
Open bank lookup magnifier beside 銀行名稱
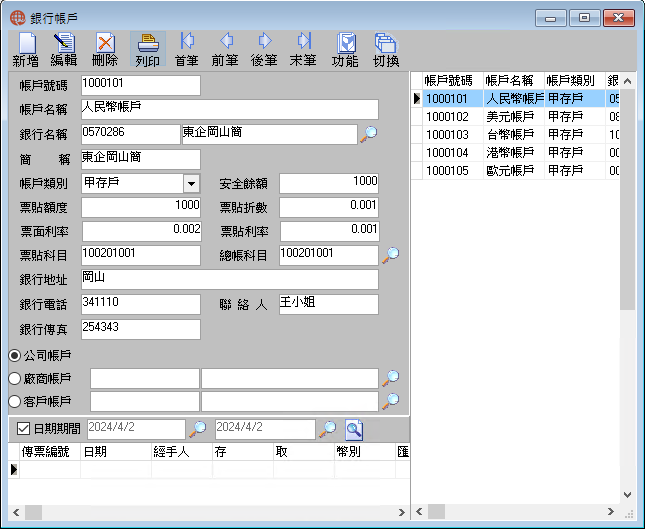(x=369, y=134)
